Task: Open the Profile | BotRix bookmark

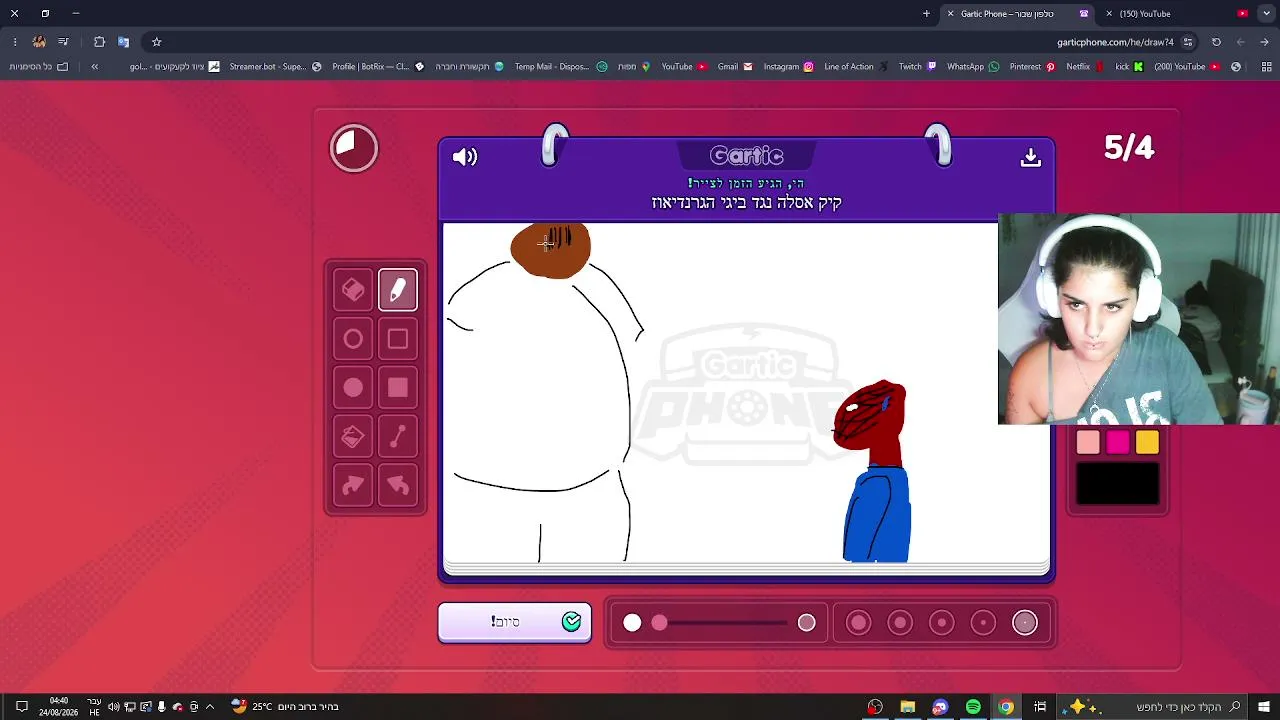Action: click(378, 67)
